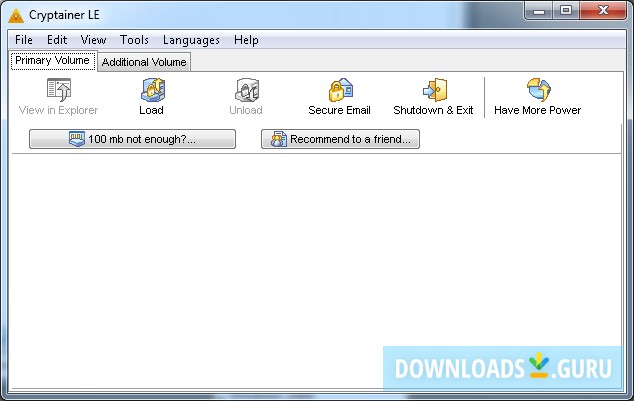Close the Cryptainer LE window
The height and width of the screenshot is (401, 634).
pos(603,11)
